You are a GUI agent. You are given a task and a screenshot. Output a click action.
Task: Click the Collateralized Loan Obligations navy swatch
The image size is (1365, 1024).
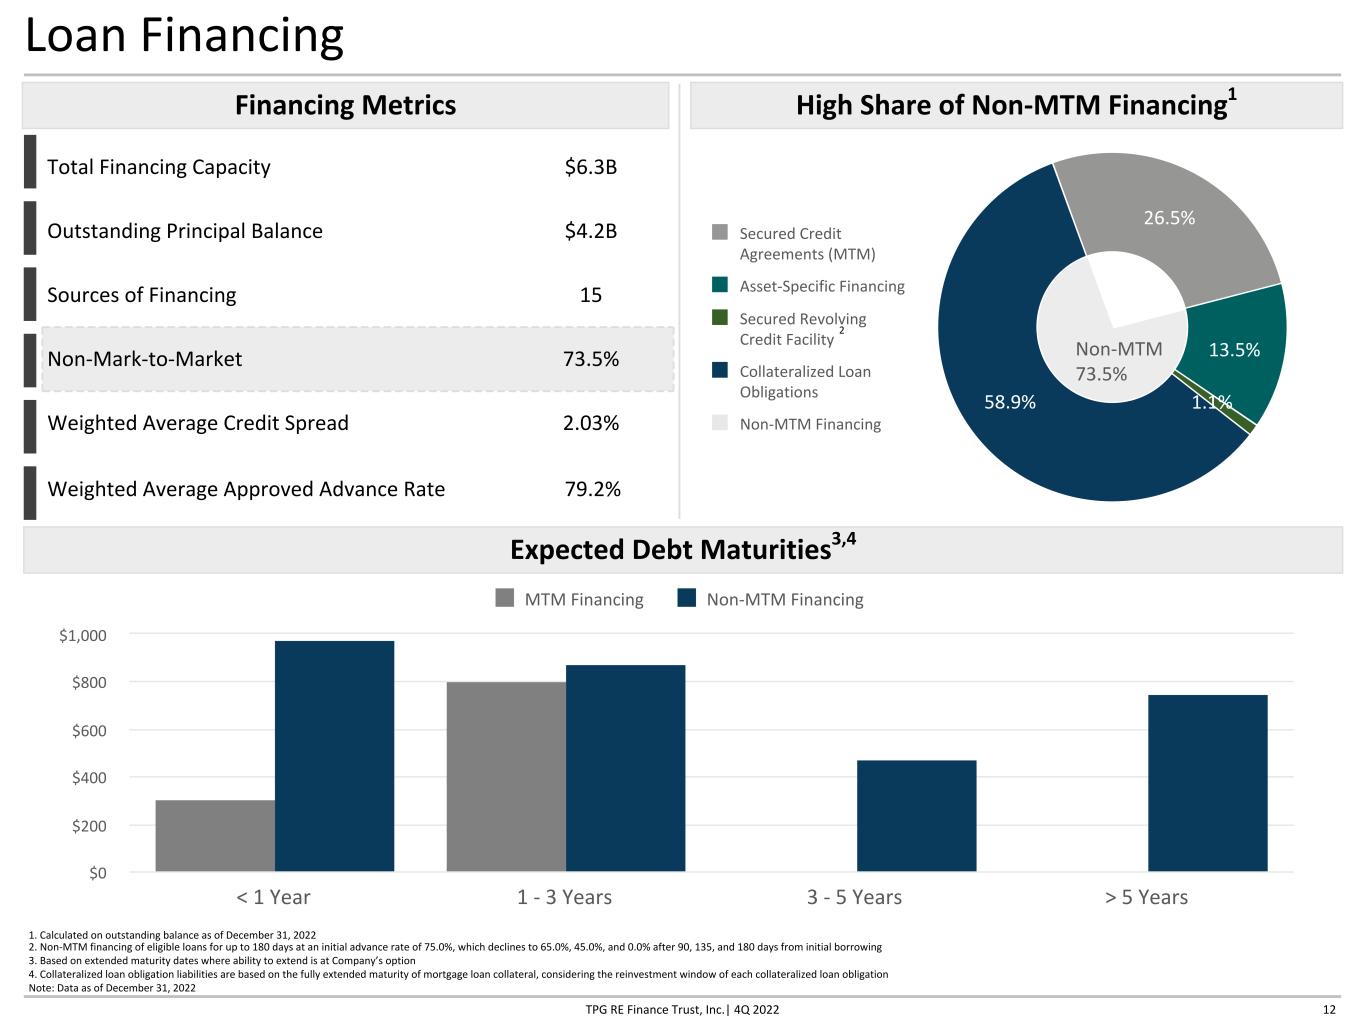(x=720, y=371)
